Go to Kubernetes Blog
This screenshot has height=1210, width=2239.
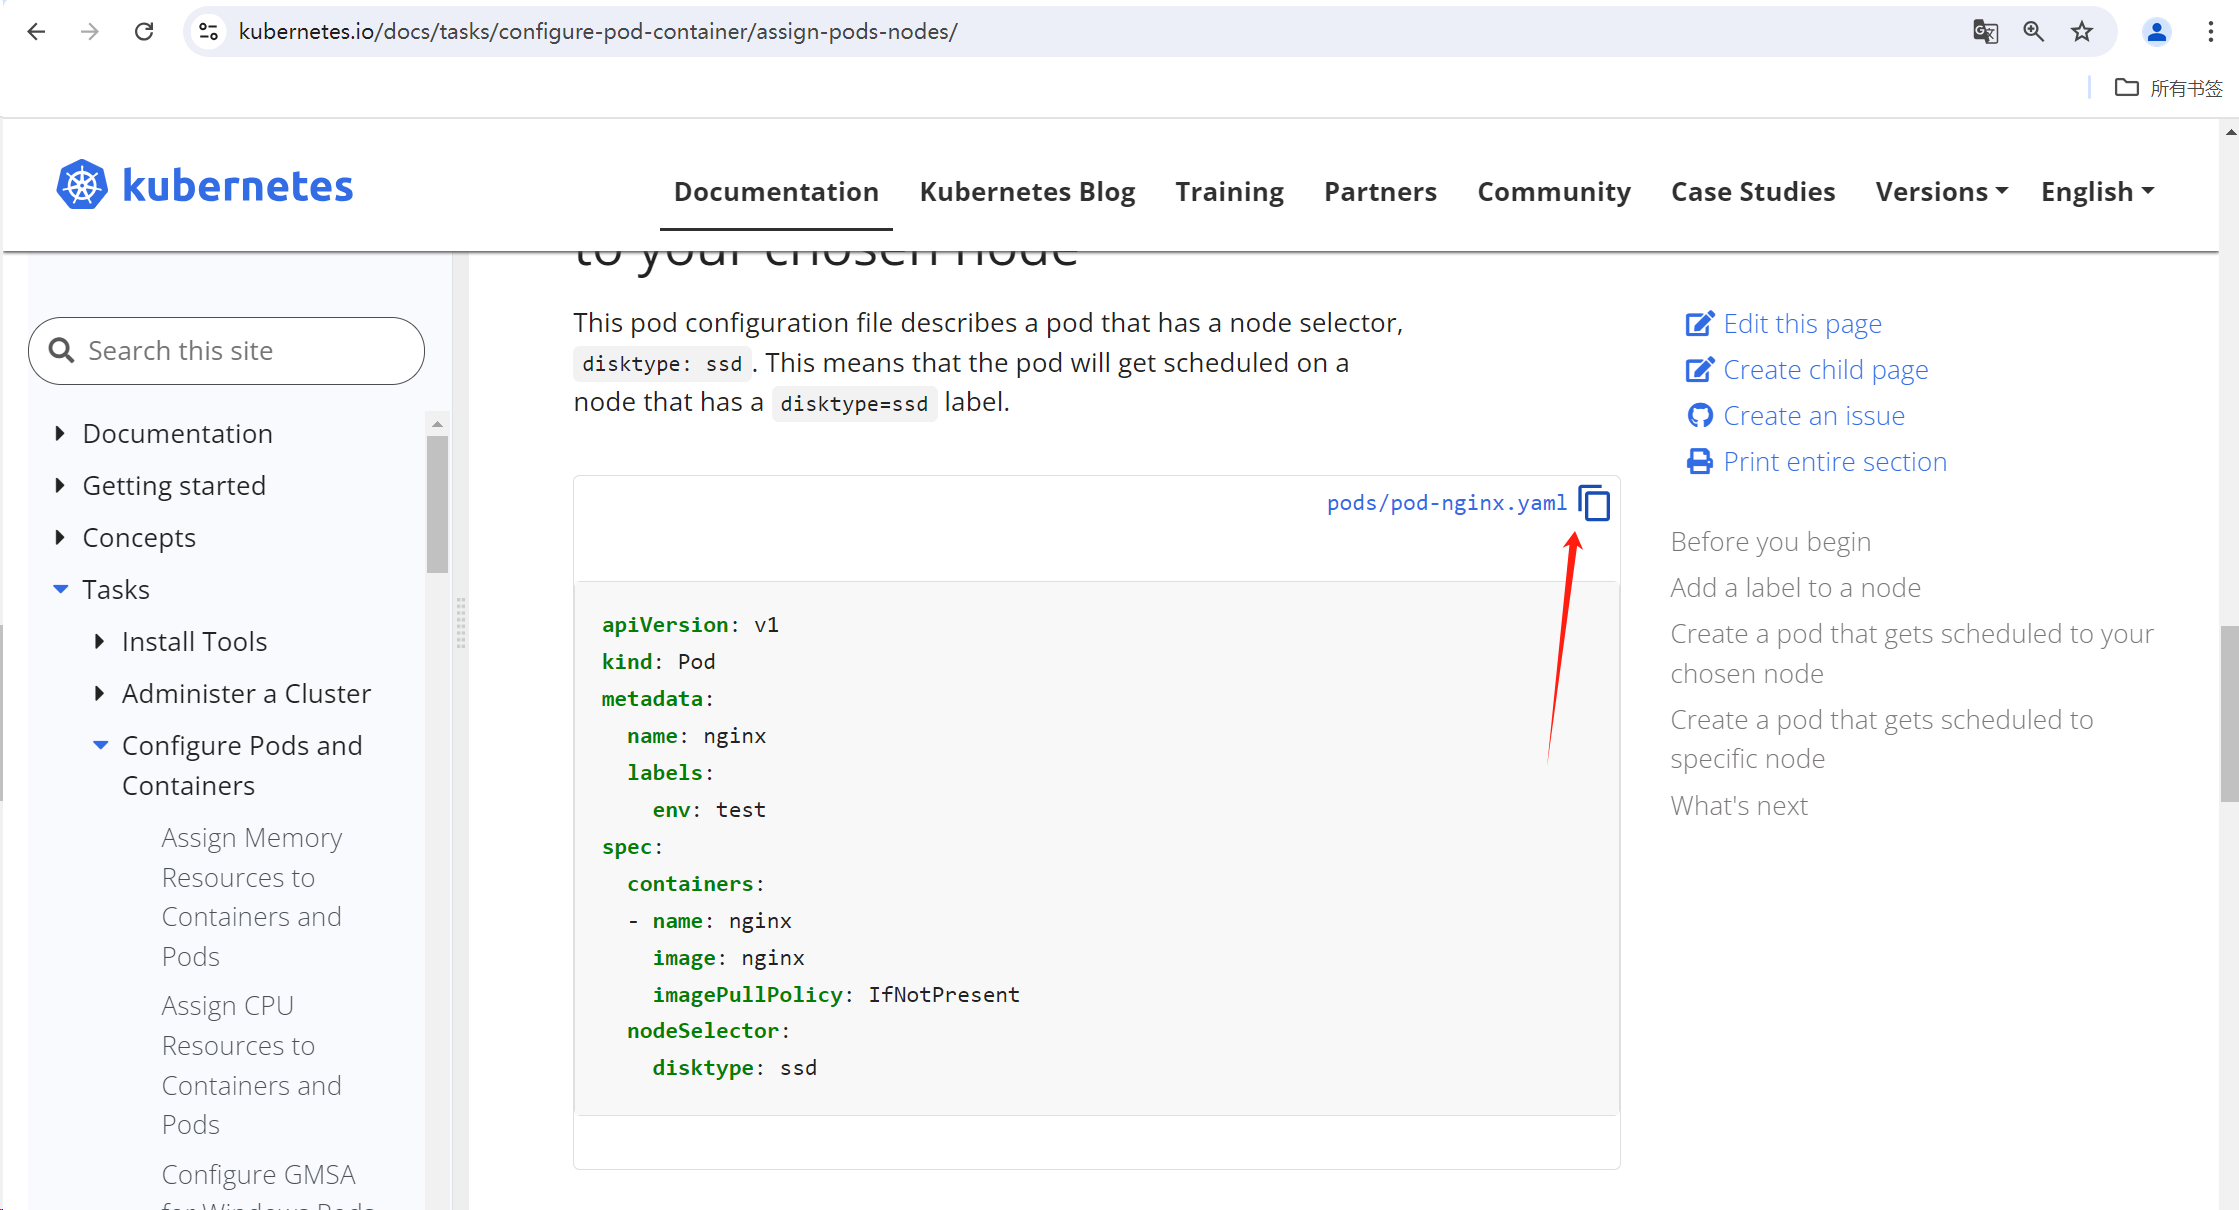[x=1027, y=191]
